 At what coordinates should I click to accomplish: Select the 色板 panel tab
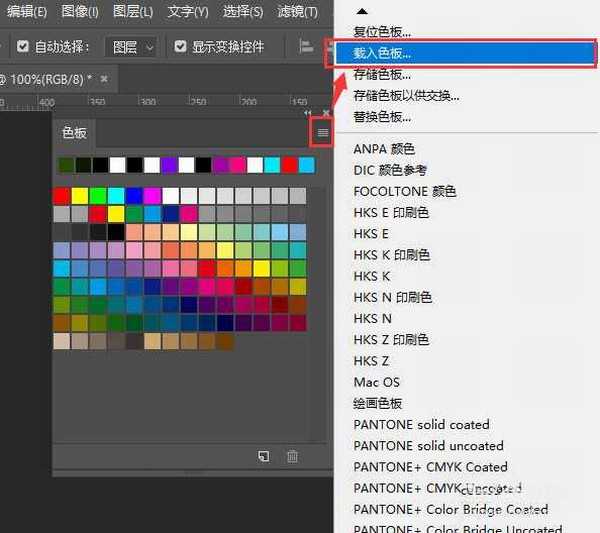pyautogui.click(x=74, y=132)
